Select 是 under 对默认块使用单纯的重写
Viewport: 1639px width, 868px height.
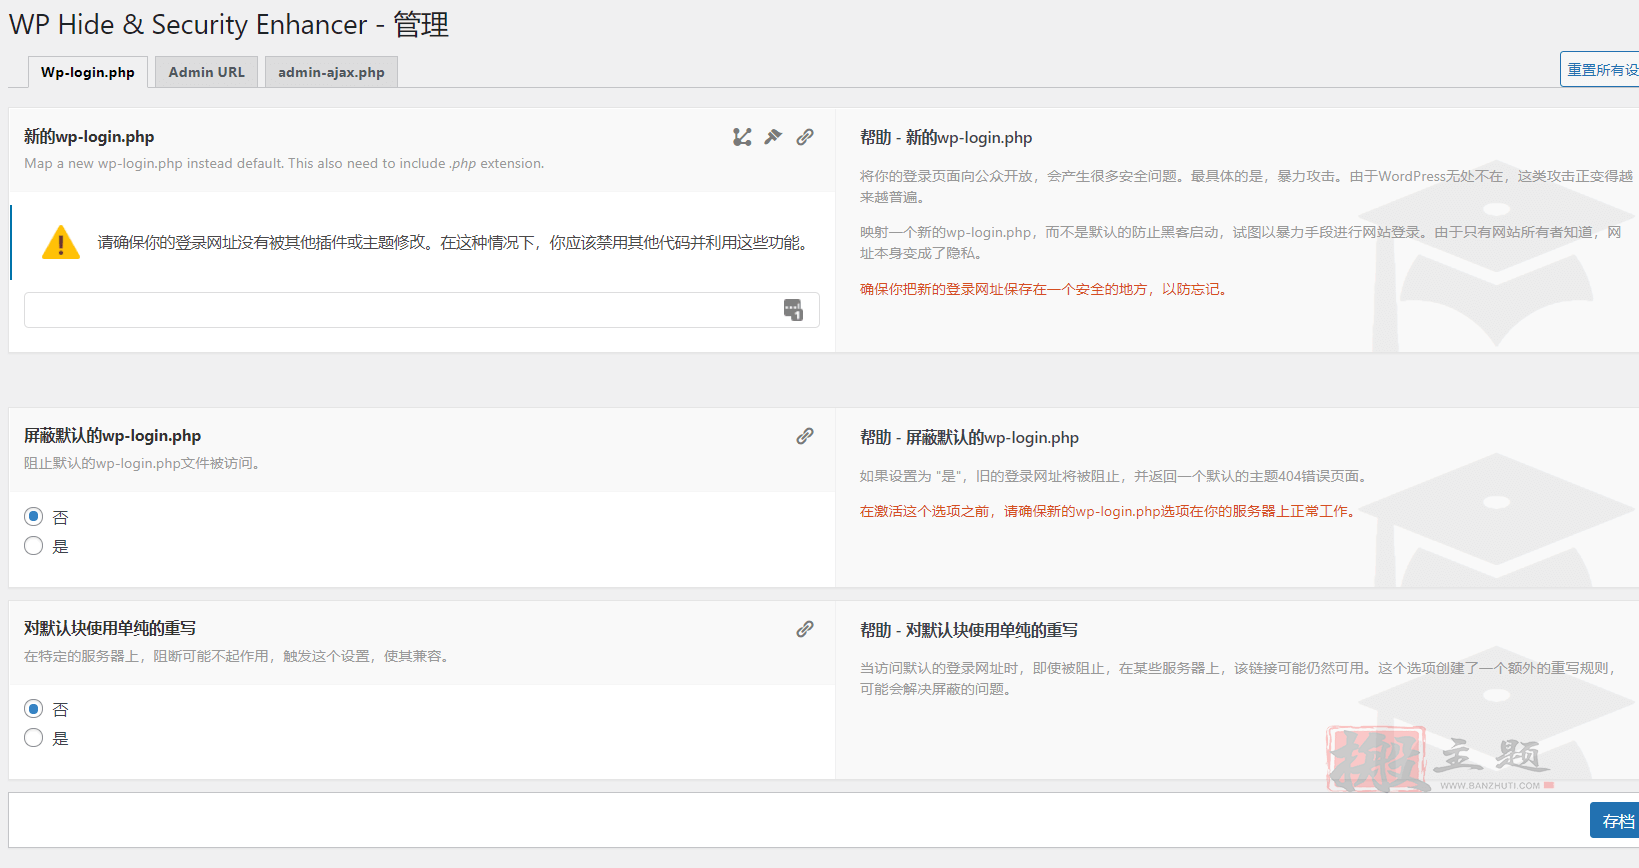[34, 738]
